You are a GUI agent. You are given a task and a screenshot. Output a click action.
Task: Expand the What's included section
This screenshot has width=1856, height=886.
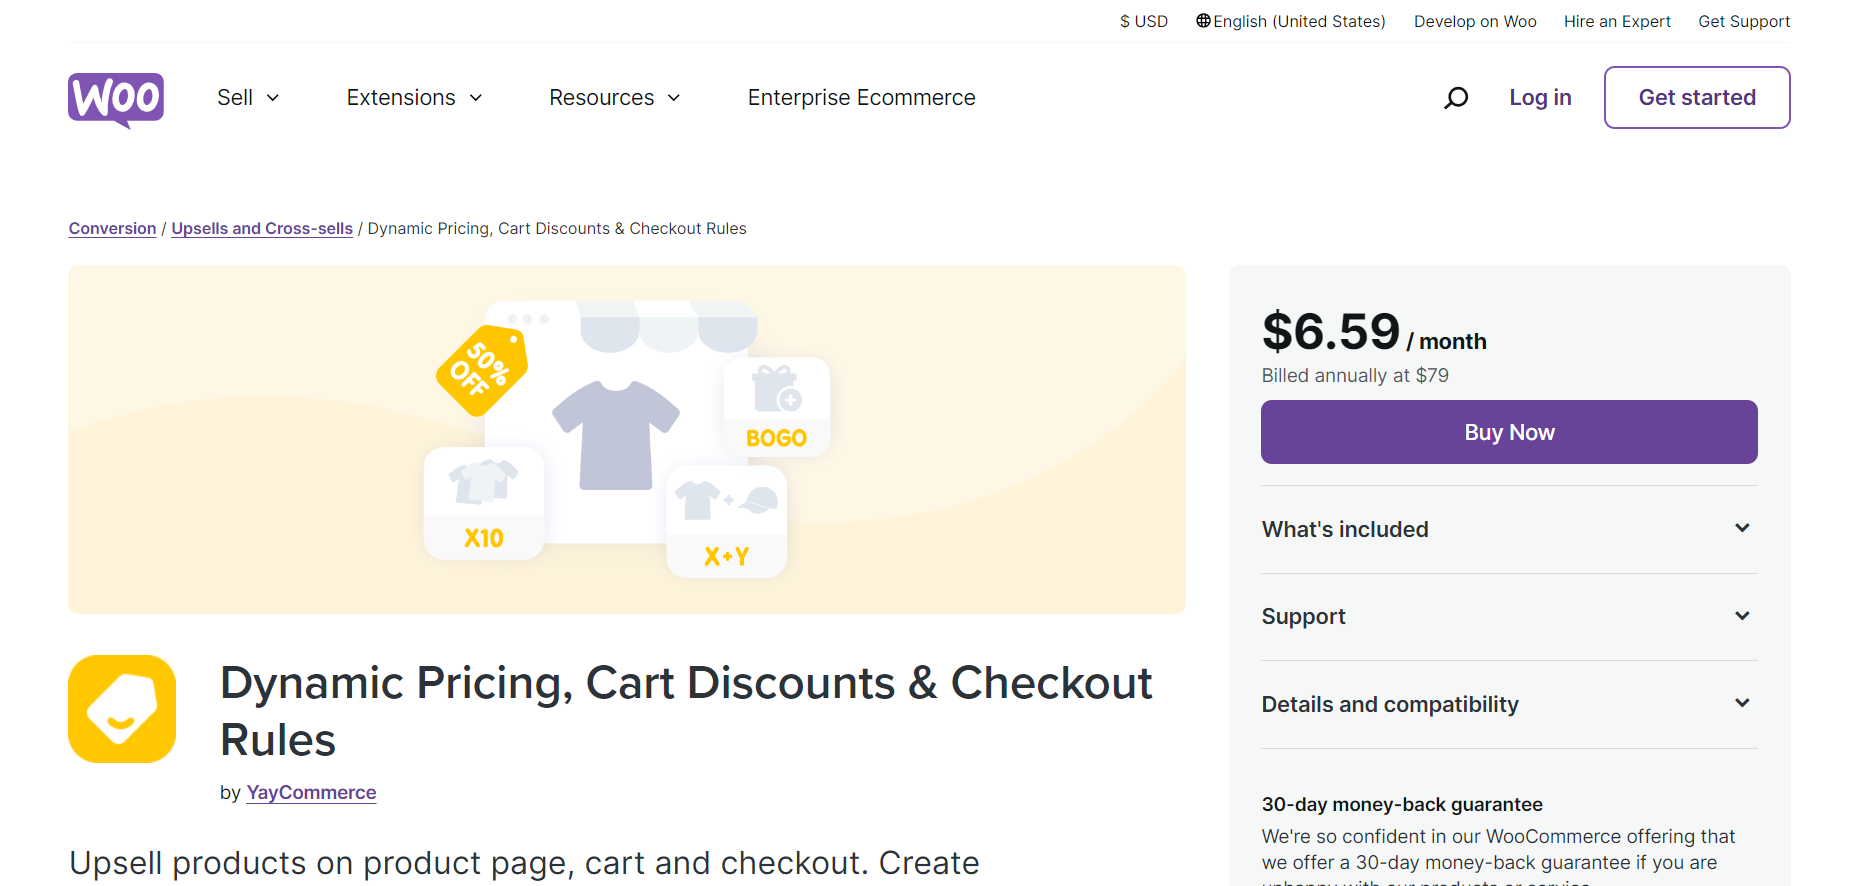[x=1509, y=529]
